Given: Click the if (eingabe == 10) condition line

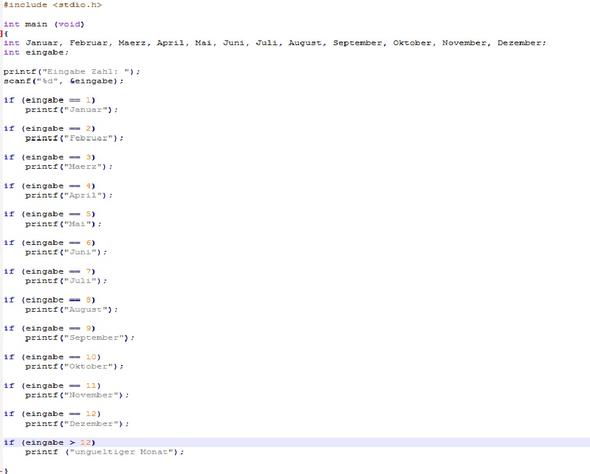Looking at the screenshot, I should [x=52, y=357].
